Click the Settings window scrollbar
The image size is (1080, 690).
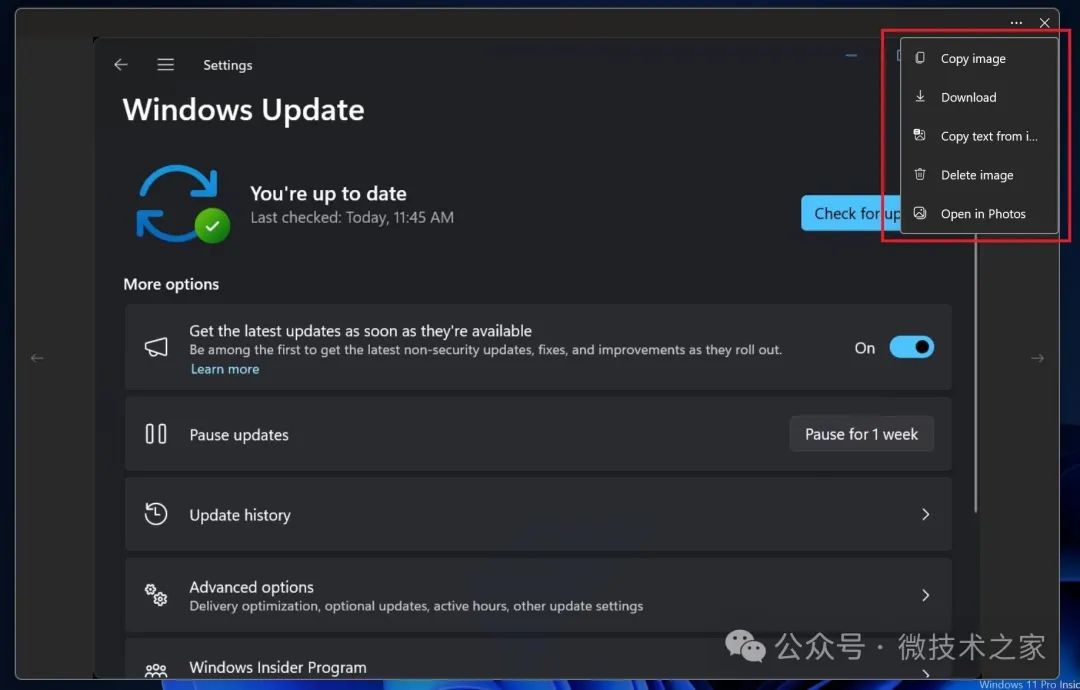point(975,375)
